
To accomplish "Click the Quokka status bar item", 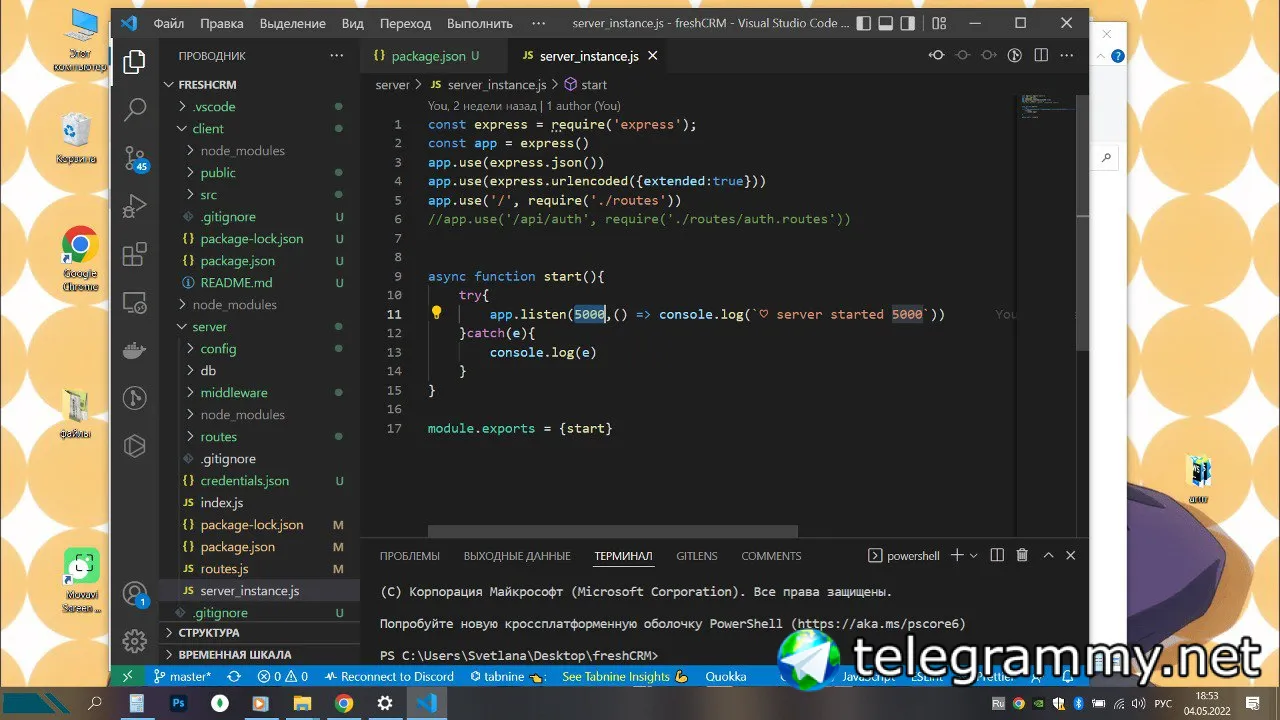I will click(726, 676).
